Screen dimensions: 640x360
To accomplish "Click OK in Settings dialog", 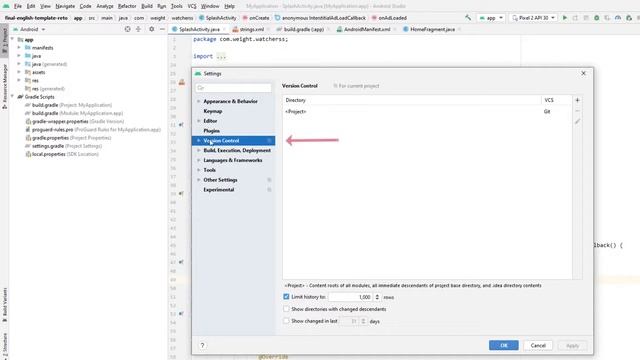I will (x=504, y=345).
